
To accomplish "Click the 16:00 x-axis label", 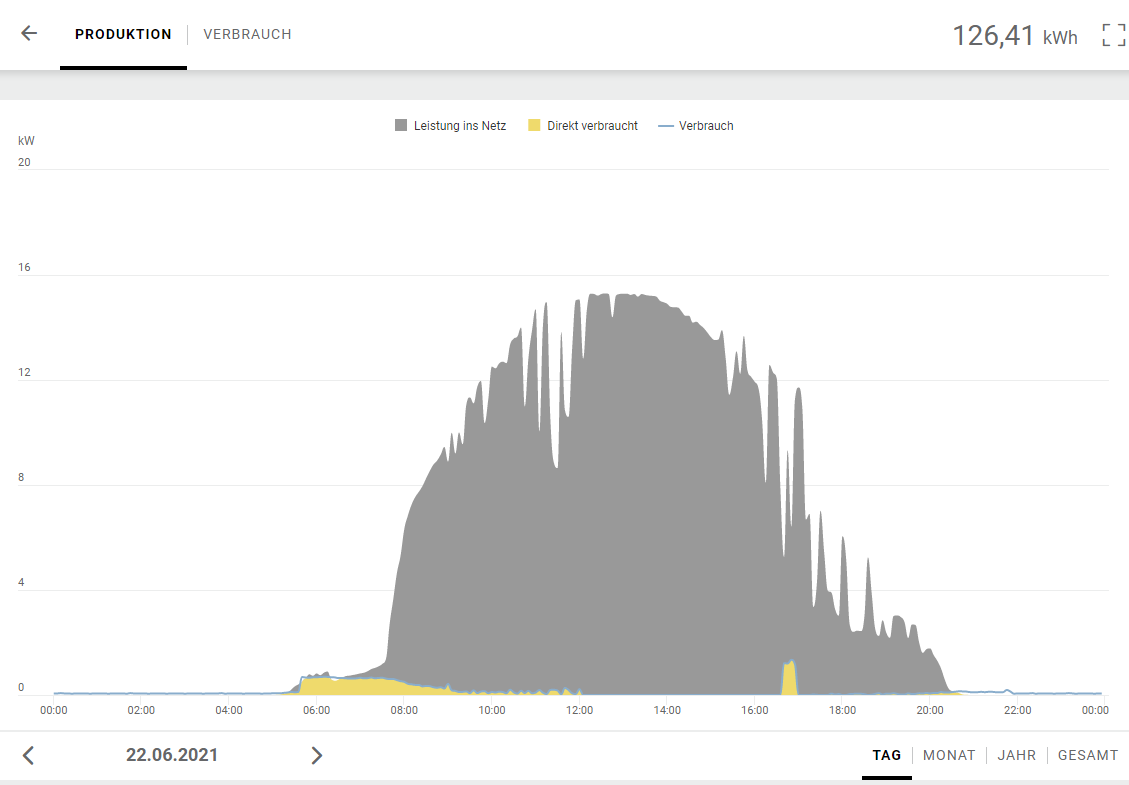I will (755, 710).
